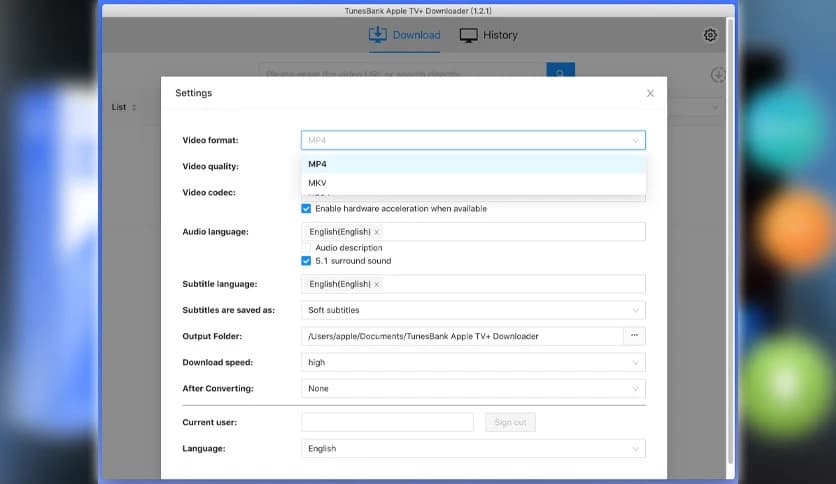Open the interface Language dropdown
836x484 pixels.
click(x=473, y=449)
